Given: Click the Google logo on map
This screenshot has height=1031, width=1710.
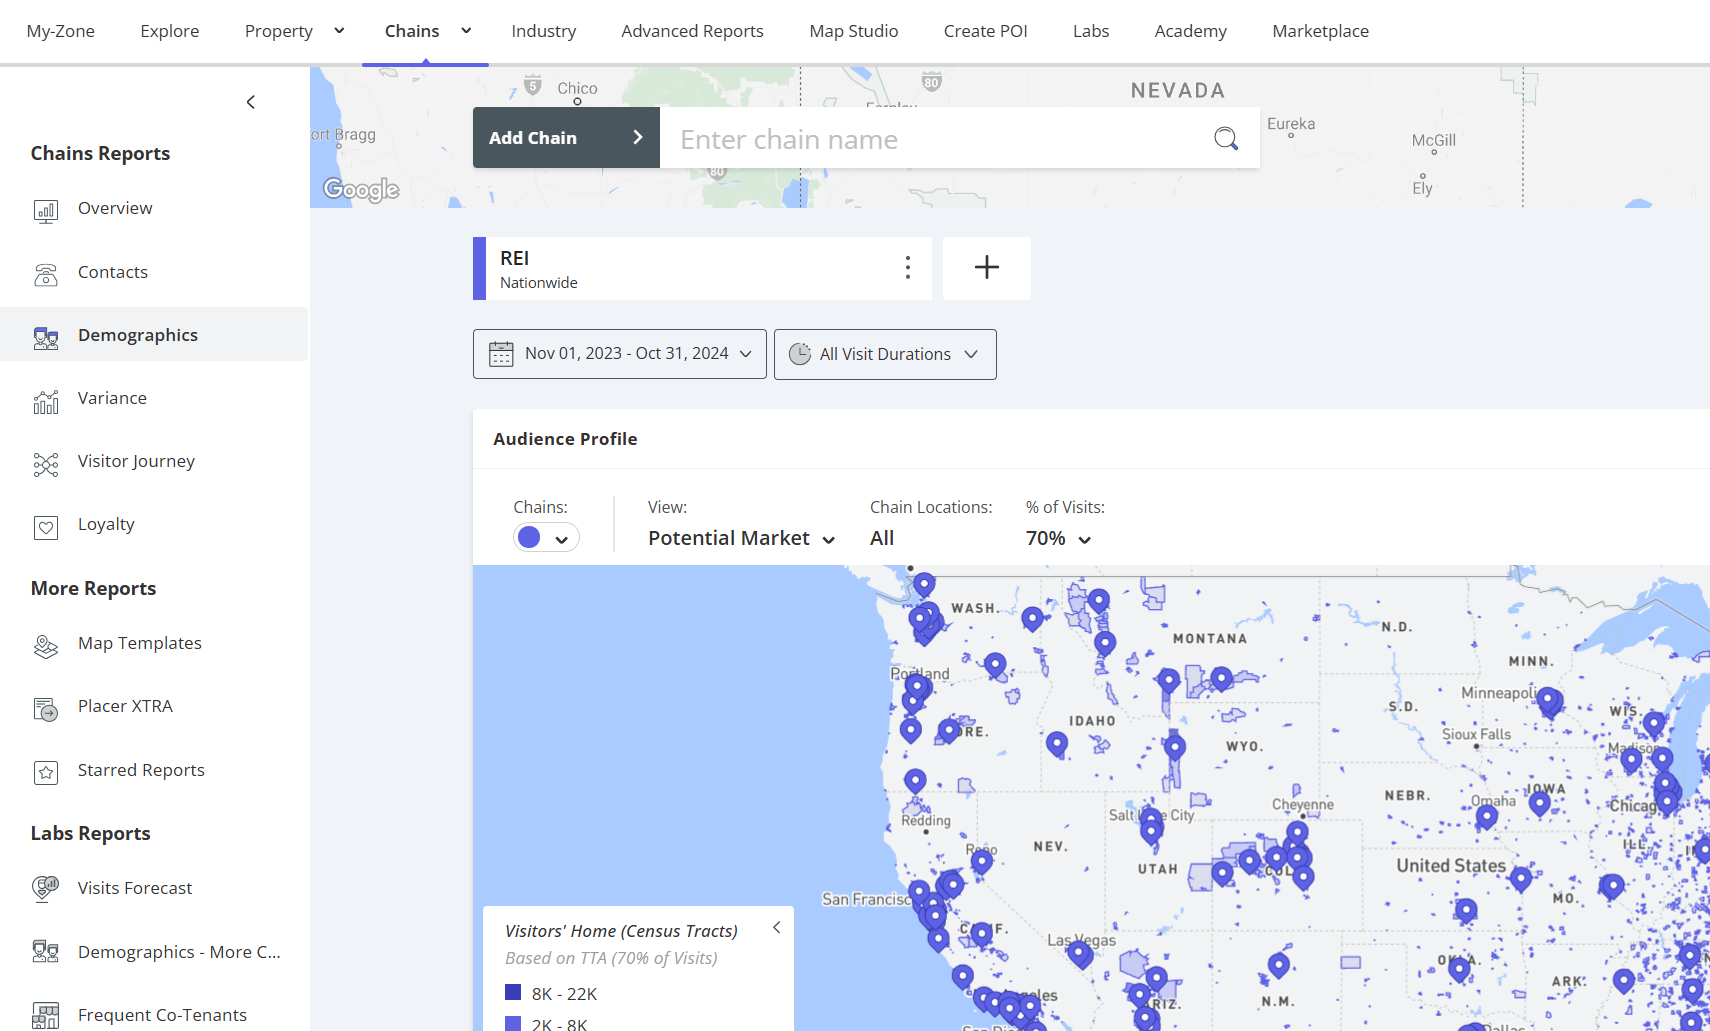Looking at the screenshot, I should click(361, 188).
